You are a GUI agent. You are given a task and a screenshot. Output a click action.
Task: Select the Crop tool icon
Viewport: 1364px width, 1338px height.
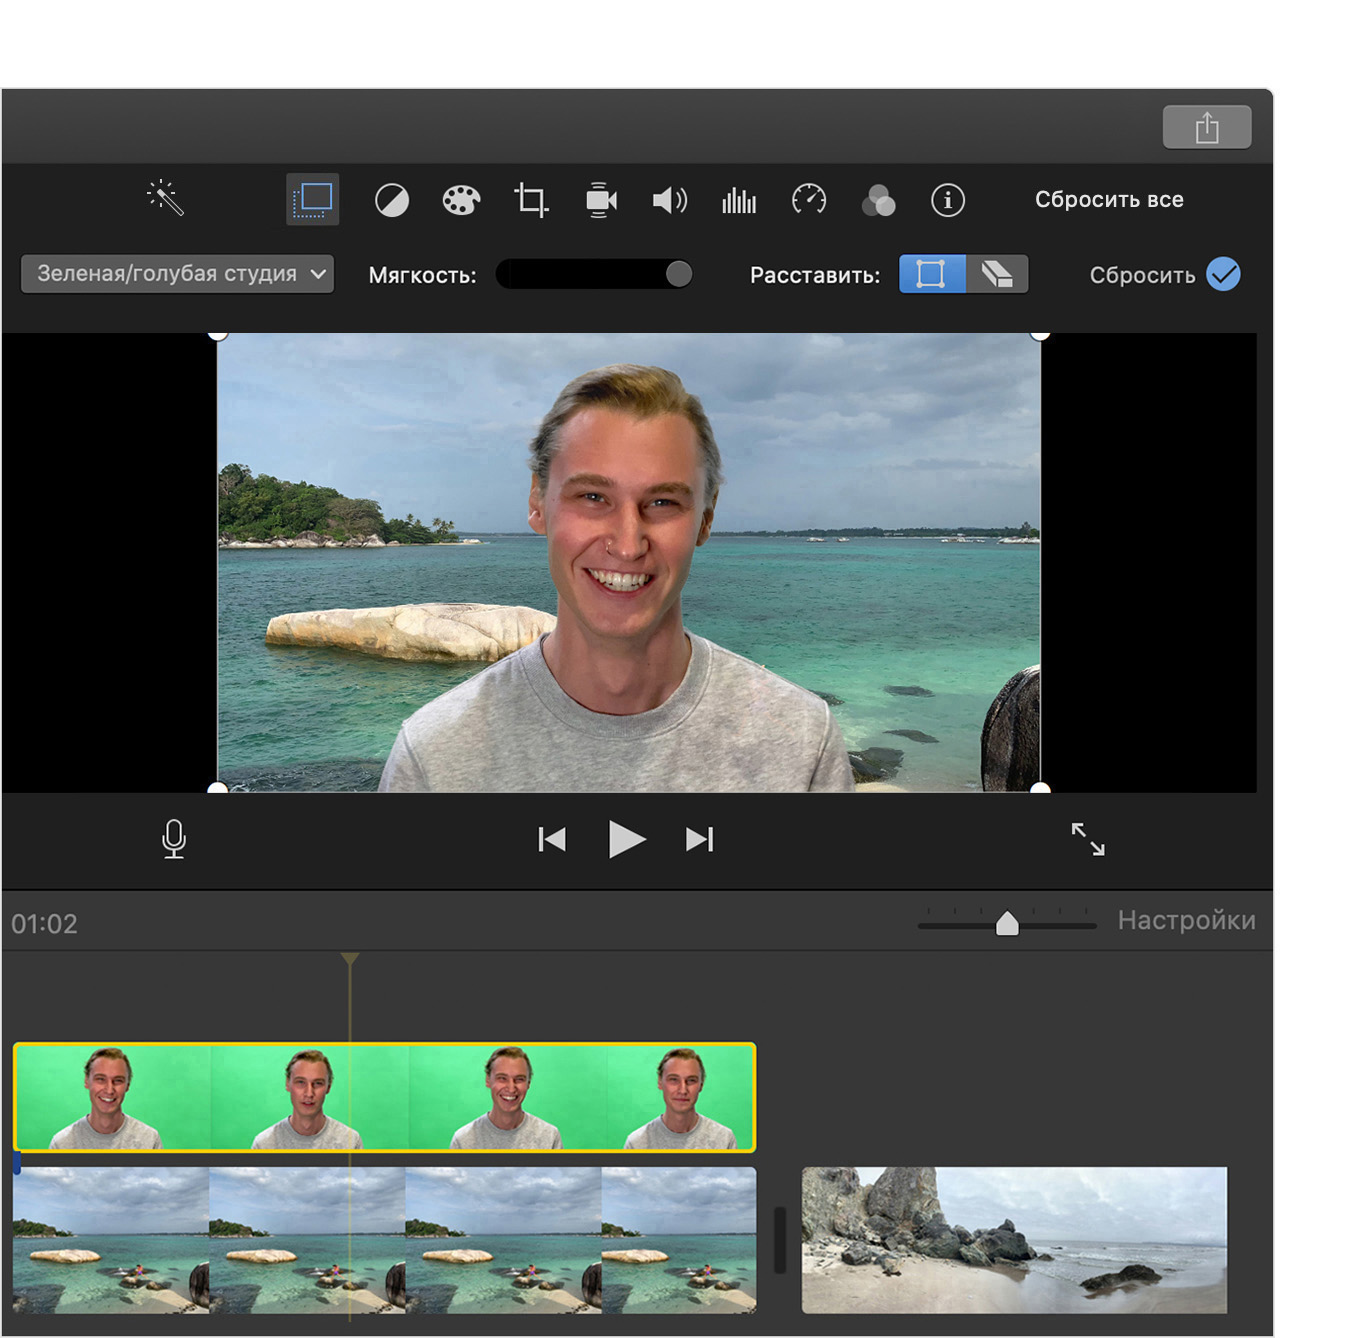(530, 201)
